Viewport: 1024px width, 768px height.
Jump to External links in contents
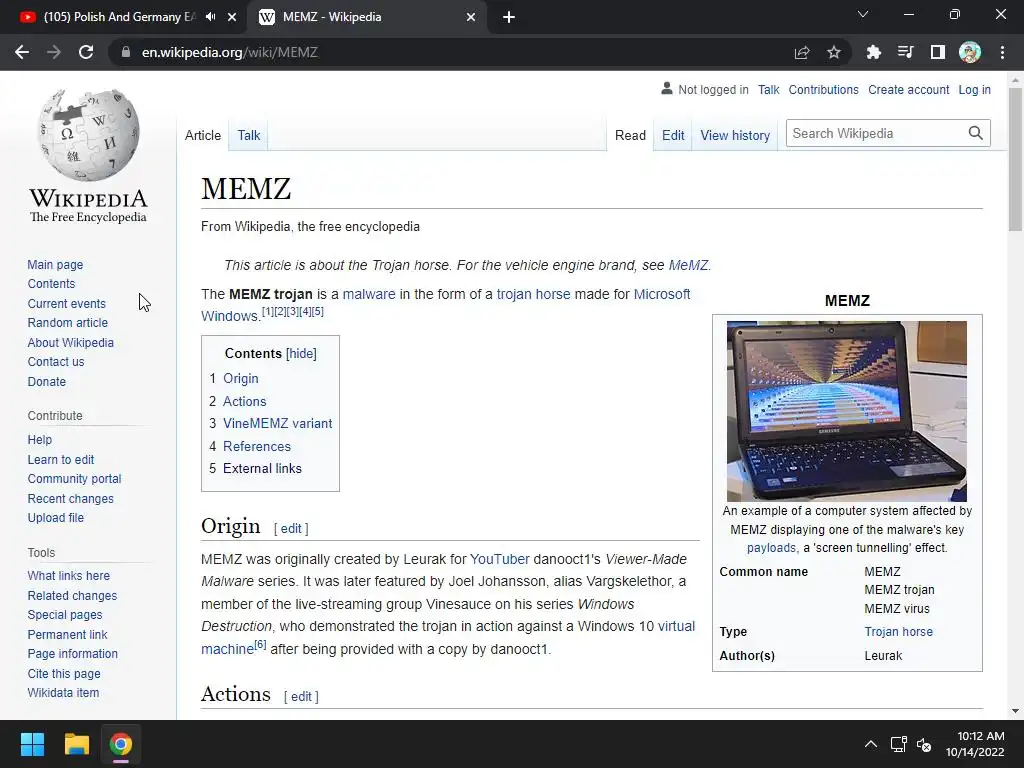click(262, 468)
